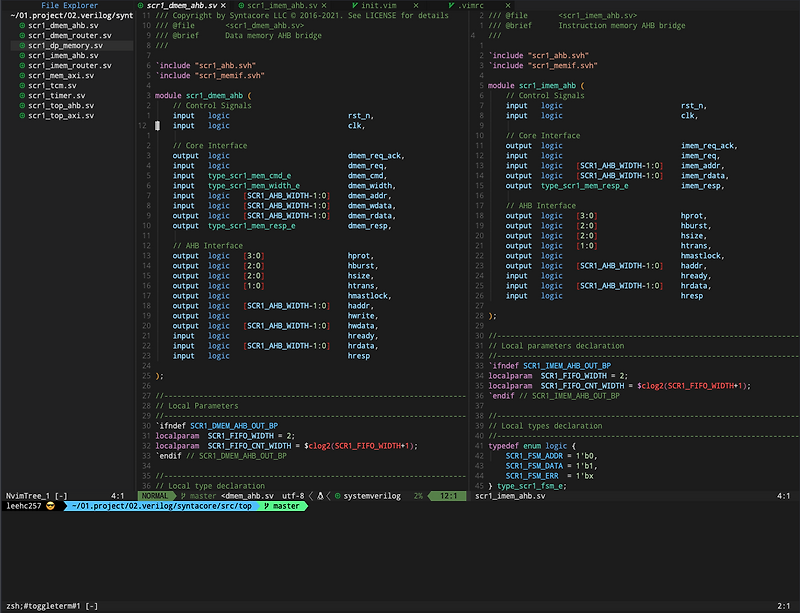The width and height of the screenshot is (800, 613).
Task: Close the scr1_dmem_ahb.sv tab
Action: tap(222, 5)
